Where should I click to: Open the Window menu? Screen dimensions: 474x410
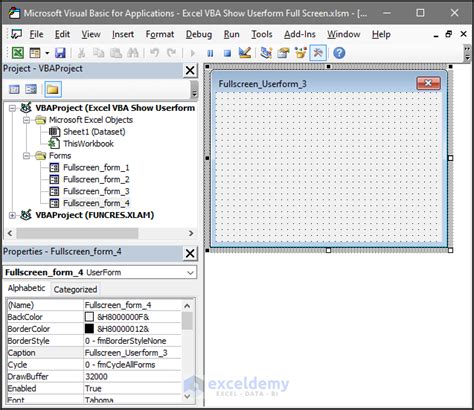[344, 34]
